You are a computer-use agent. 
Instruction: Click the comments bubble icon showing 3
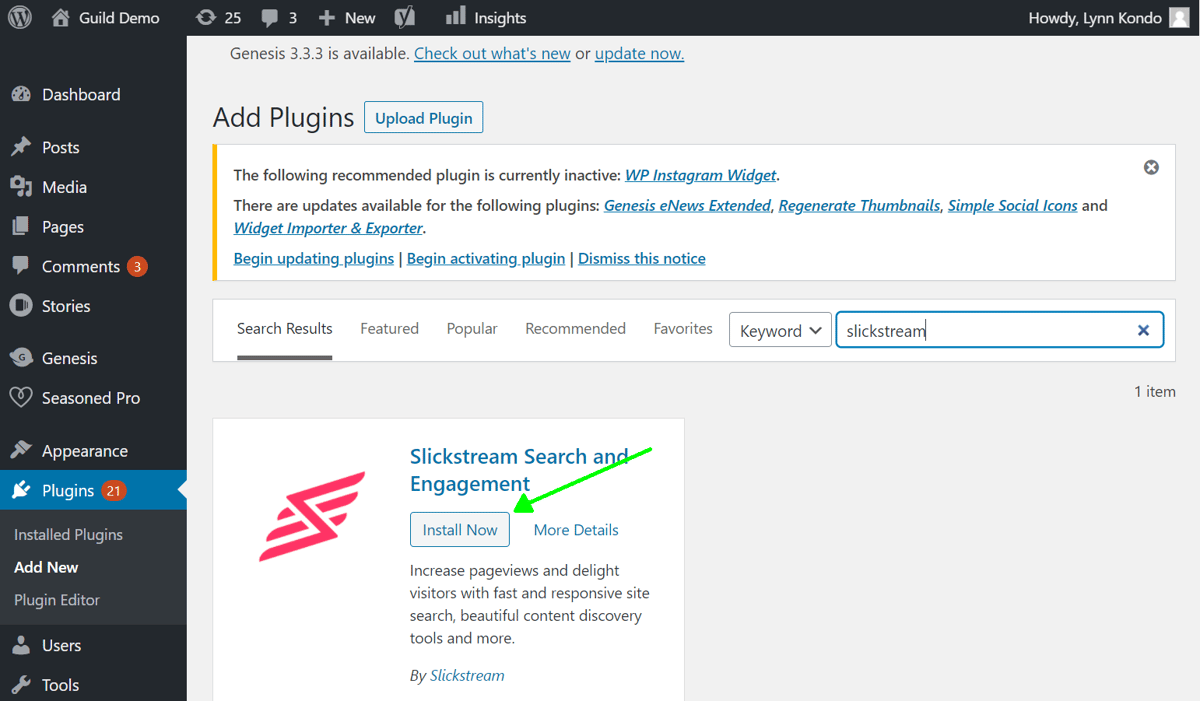[x=270, y=17]
